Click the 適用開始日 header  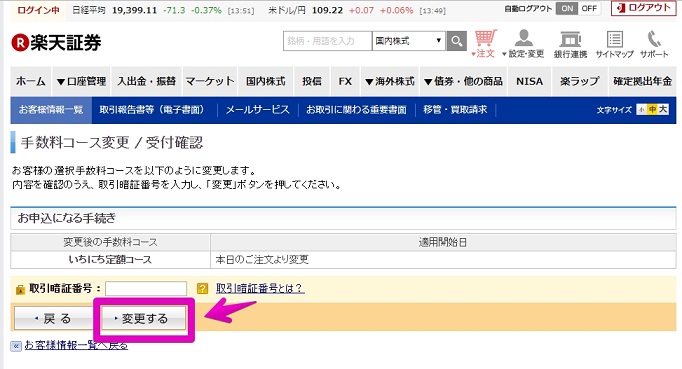click(x=443, y=242)
